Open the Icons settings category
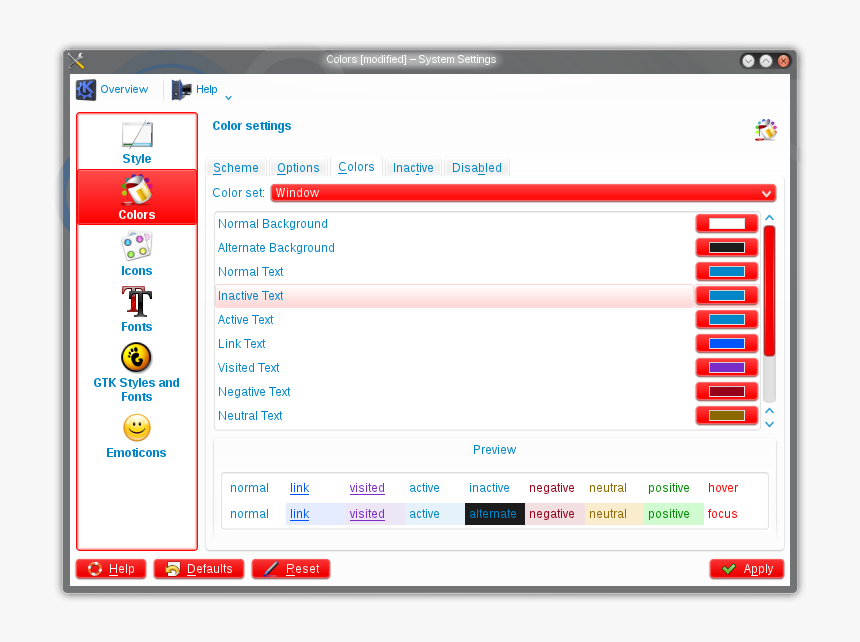Viewport: 860px width, 642px height. click(x=137, y=246)
